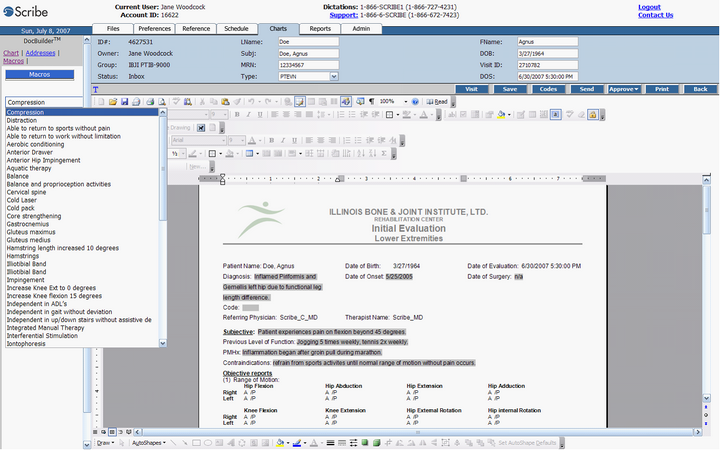Click the LName input field
720x450 pixels.
[x=309, y=42]
